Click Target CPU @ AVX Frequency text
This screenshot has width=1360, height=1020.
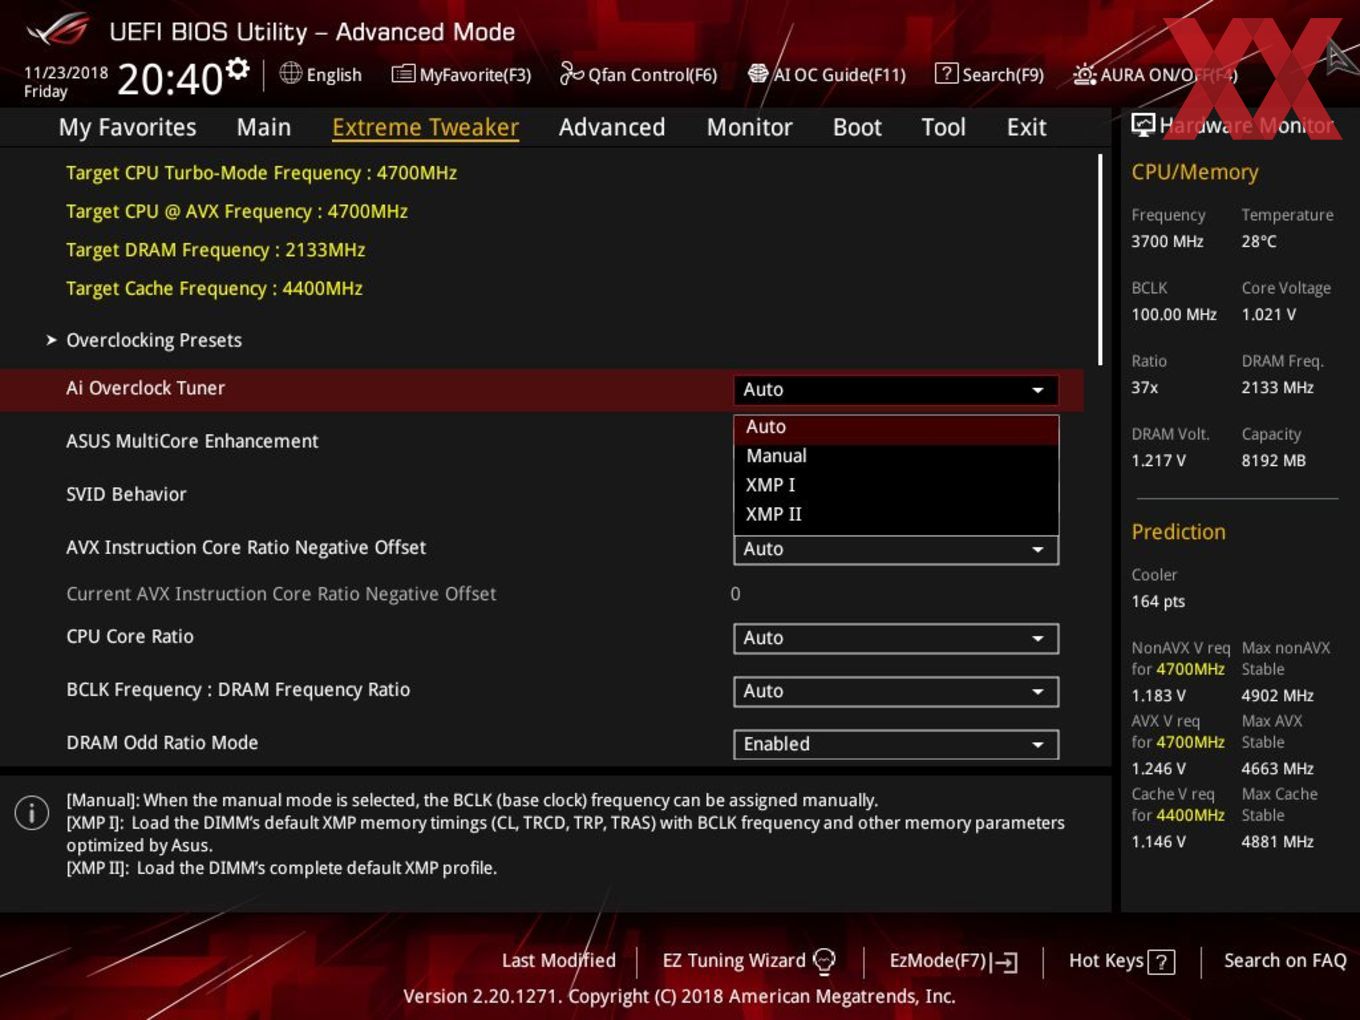[237, 211]
